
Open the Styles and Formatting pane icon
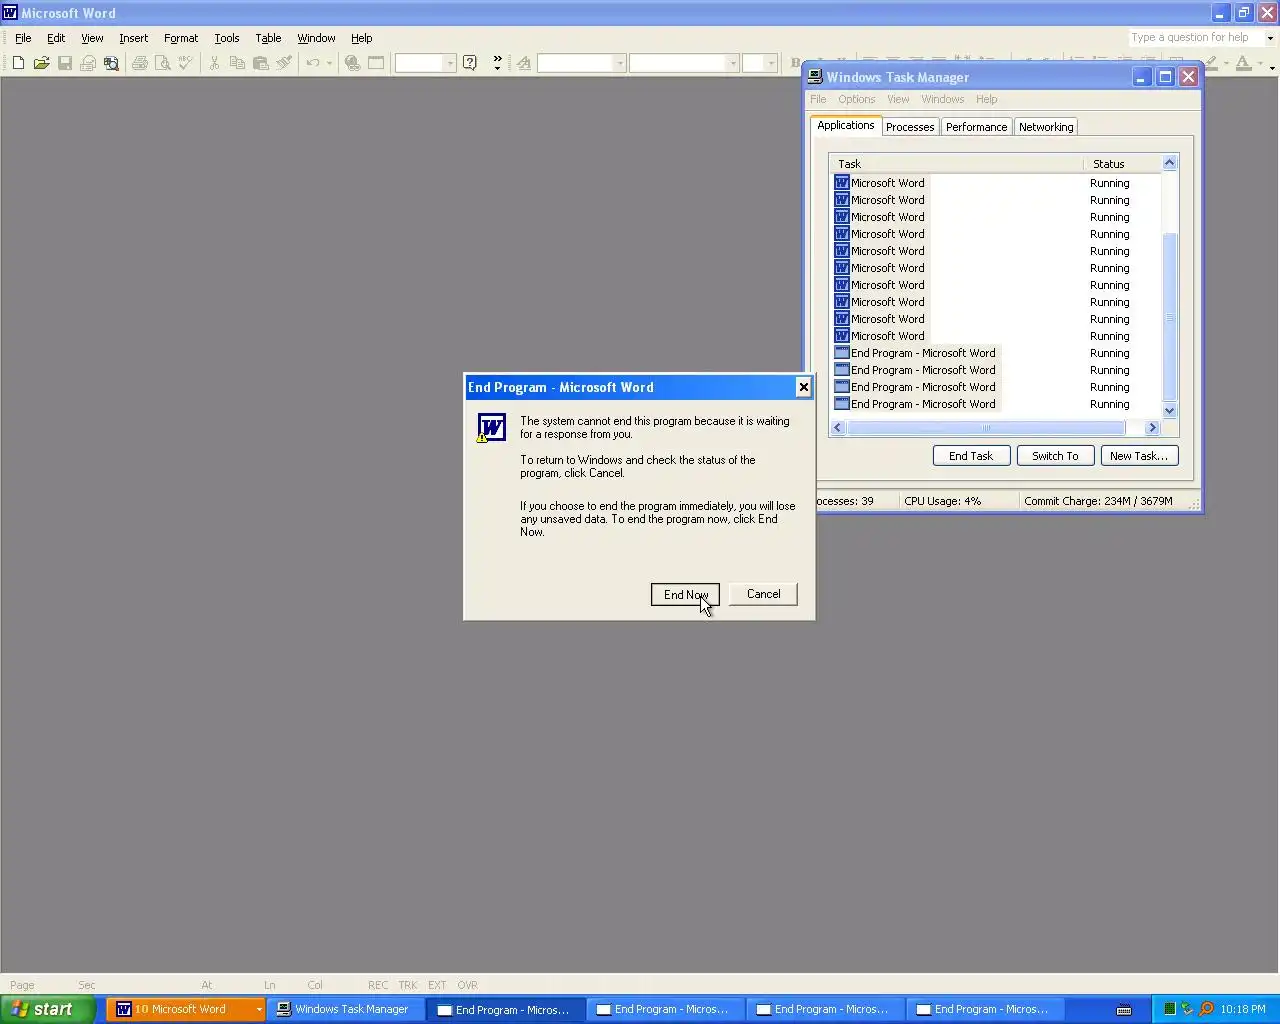[523, 63]
